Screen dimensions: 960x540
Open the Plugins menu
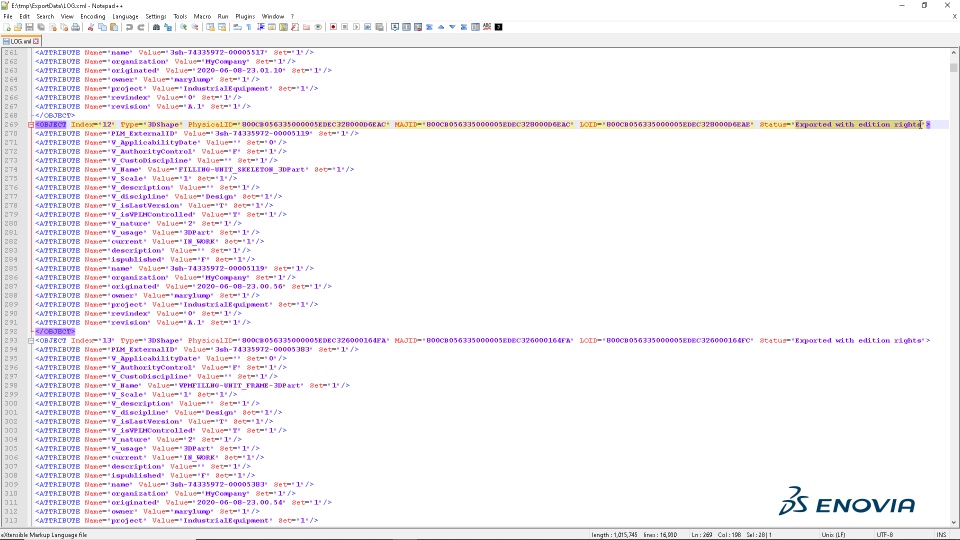click(246, 17)
